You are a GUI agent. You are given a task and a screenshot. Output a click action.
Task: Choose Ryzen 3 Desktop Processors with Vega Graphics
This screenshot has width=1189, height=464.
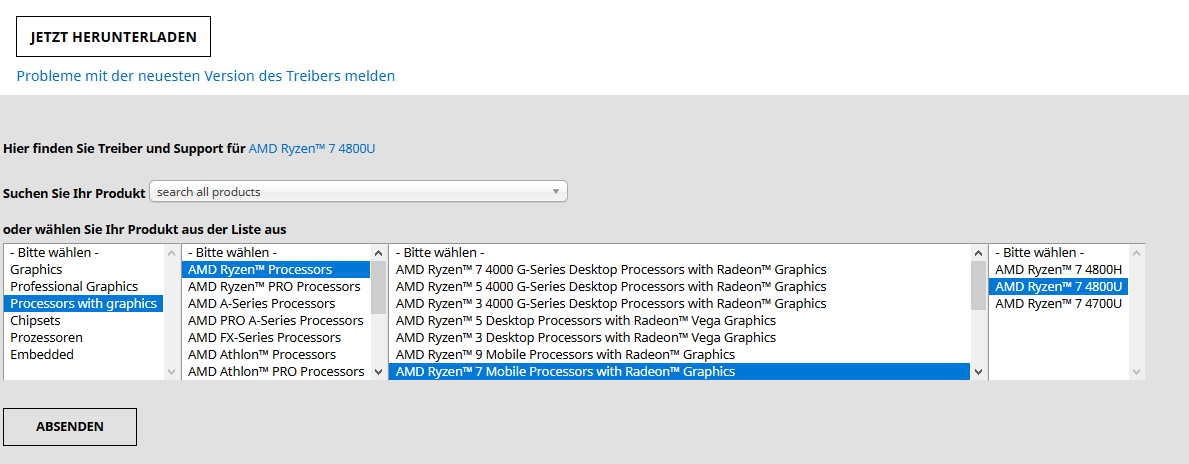point(679,337)
